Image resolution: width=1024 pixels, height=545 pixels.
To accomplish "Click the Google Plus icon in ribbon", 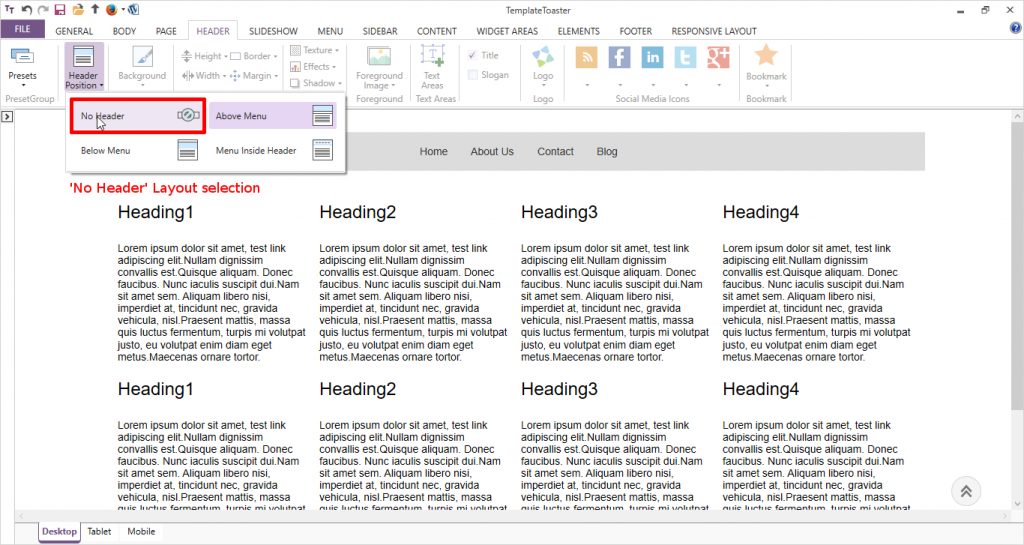I will point(718,58).
